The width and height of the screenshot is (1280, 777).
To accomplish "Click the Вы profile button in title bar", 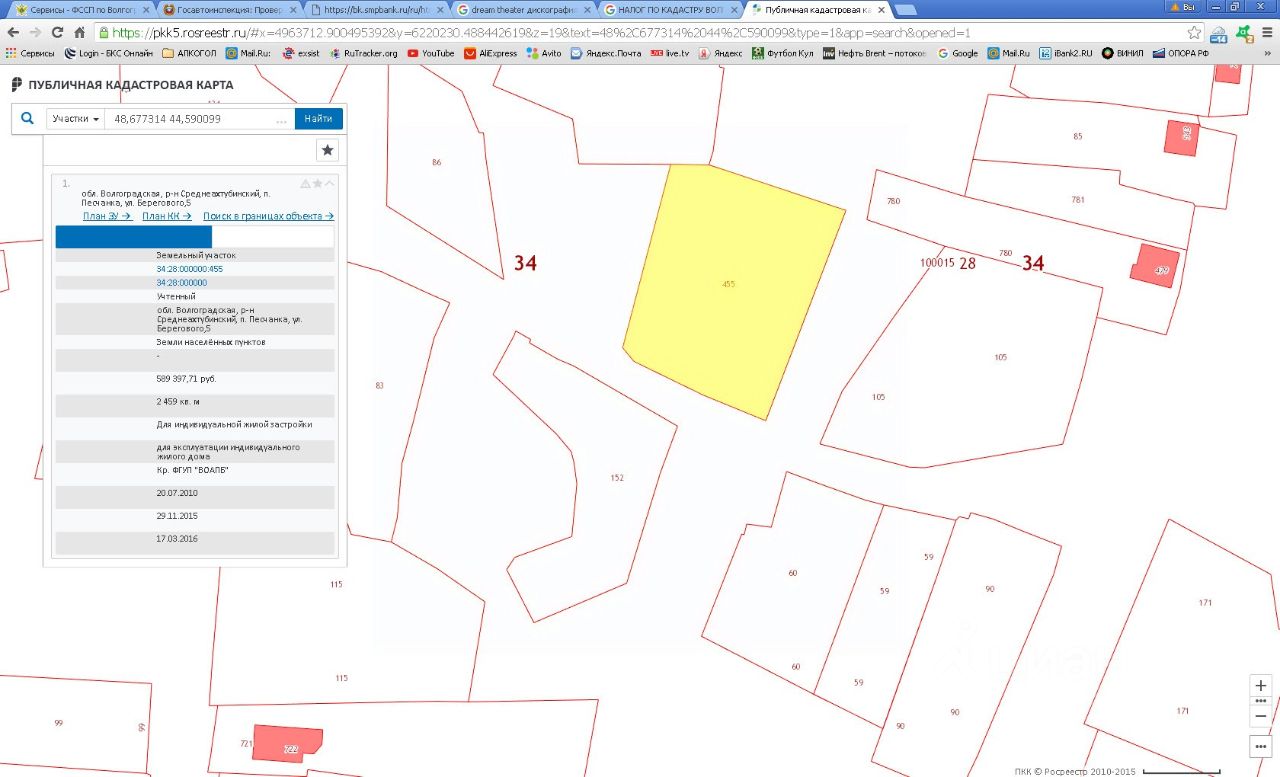I will (1183, 6).
